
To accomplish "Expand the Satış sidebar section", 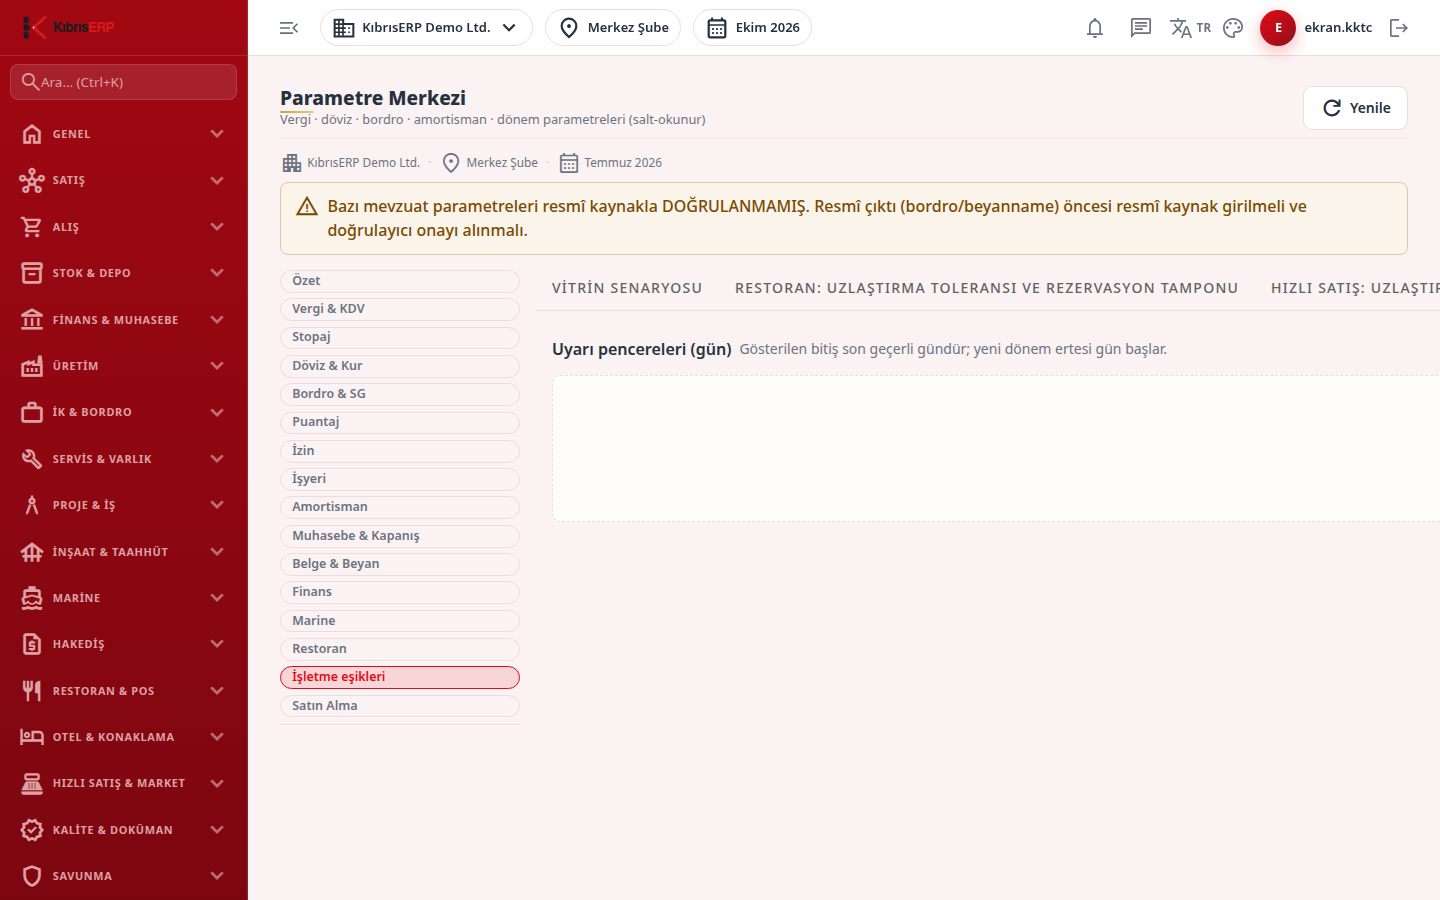I will coord(124,180).
